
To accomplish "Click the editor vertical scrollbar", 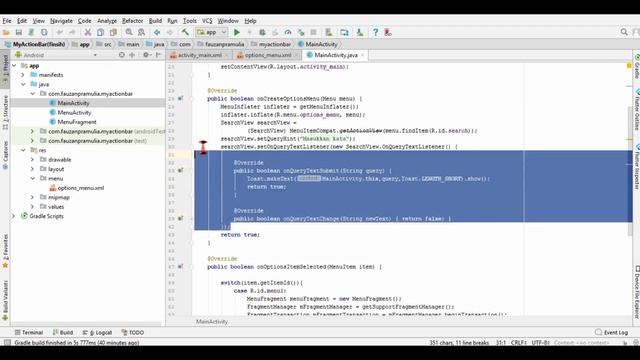I will 630,171.
